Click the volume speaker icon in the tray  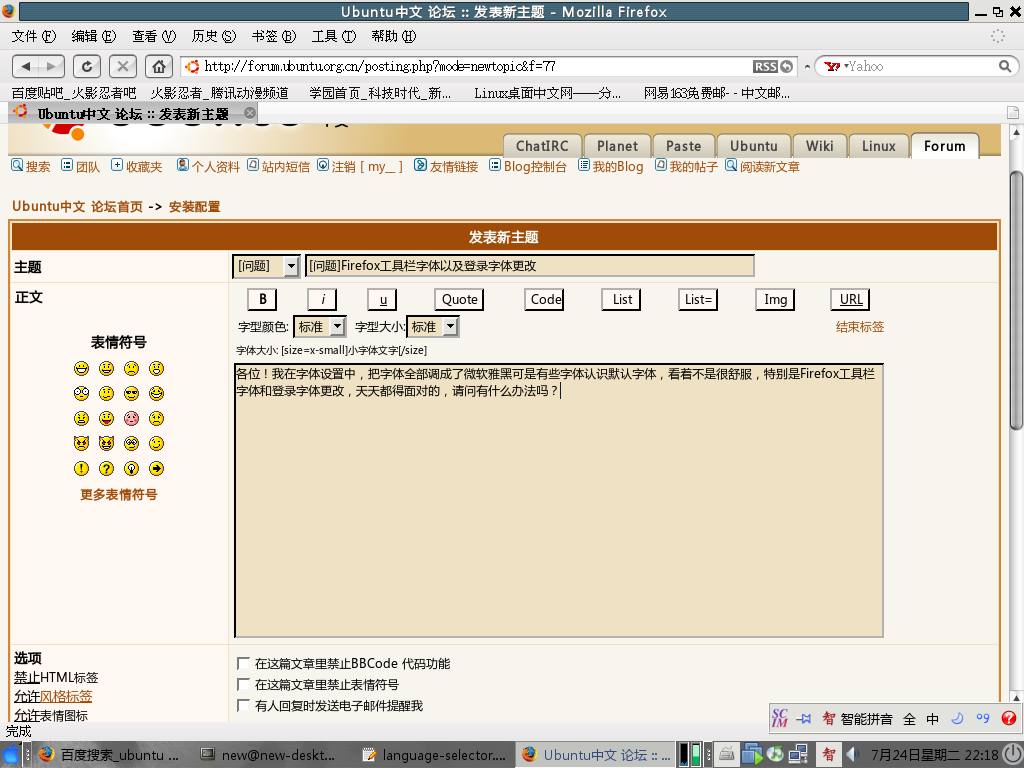[852, 755]
